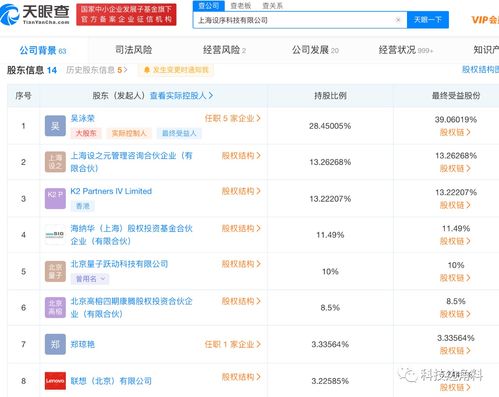Image resolution: width=499 pixels, height=397 pixels.
Task: Switch to the 司法风险 tab
Action: pyautogui.click(x=133, y=50)
